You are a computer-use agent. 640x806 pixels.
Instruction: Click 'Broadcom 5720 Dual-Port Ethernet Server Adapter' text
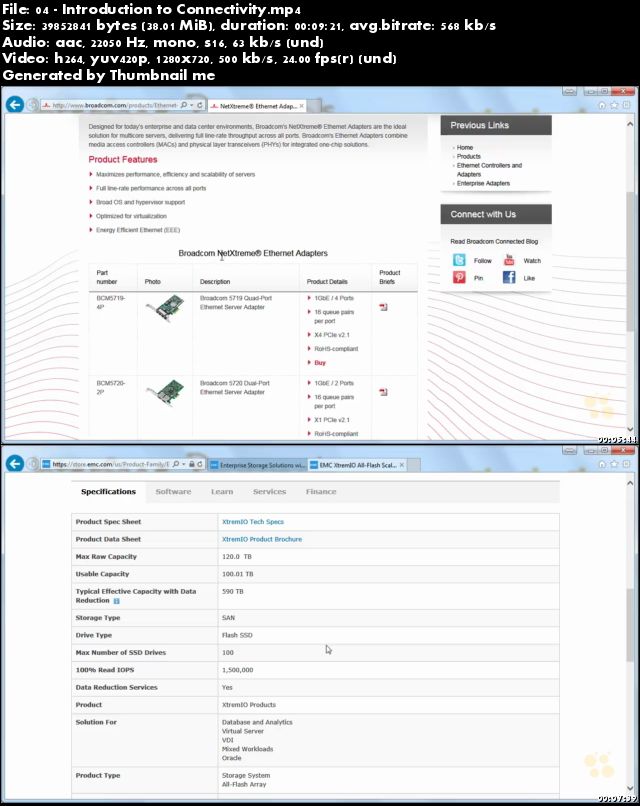click(x=234, y=388)
